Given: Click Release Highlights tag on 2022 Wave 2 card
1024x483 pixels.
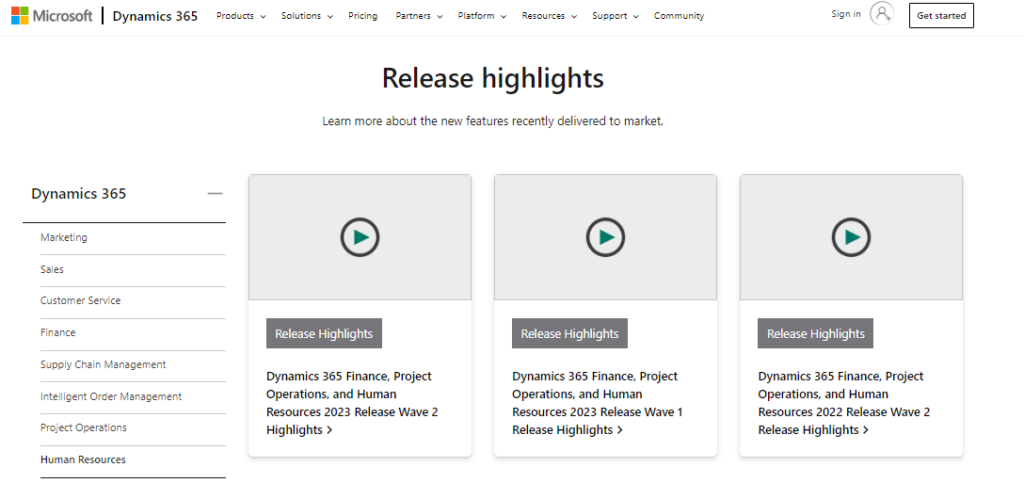Looking at the screenshot, I should click(815, 334).
